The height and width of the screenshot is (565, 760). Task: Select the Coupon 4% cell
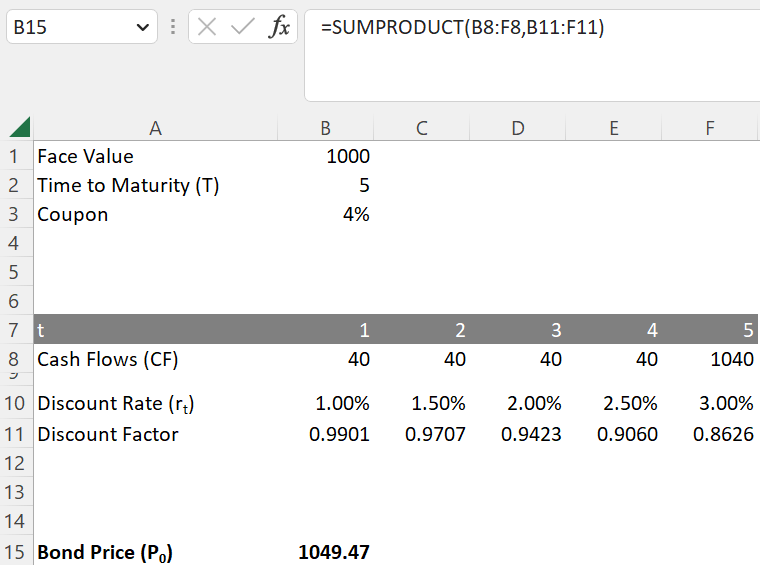[x=327, y=215]
